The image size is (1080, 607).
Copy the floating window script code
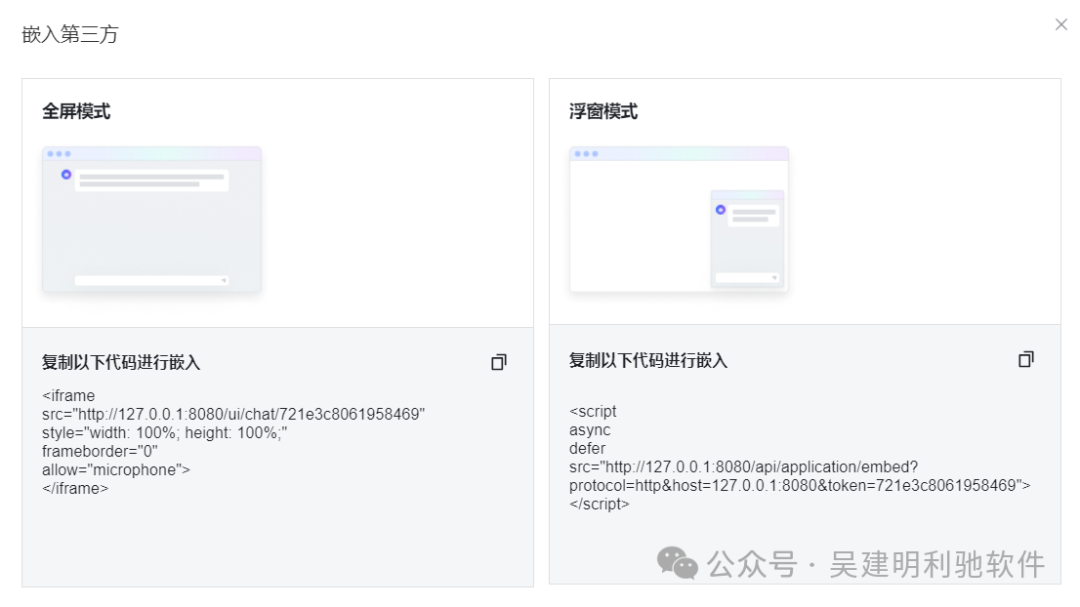[1026, 360]
